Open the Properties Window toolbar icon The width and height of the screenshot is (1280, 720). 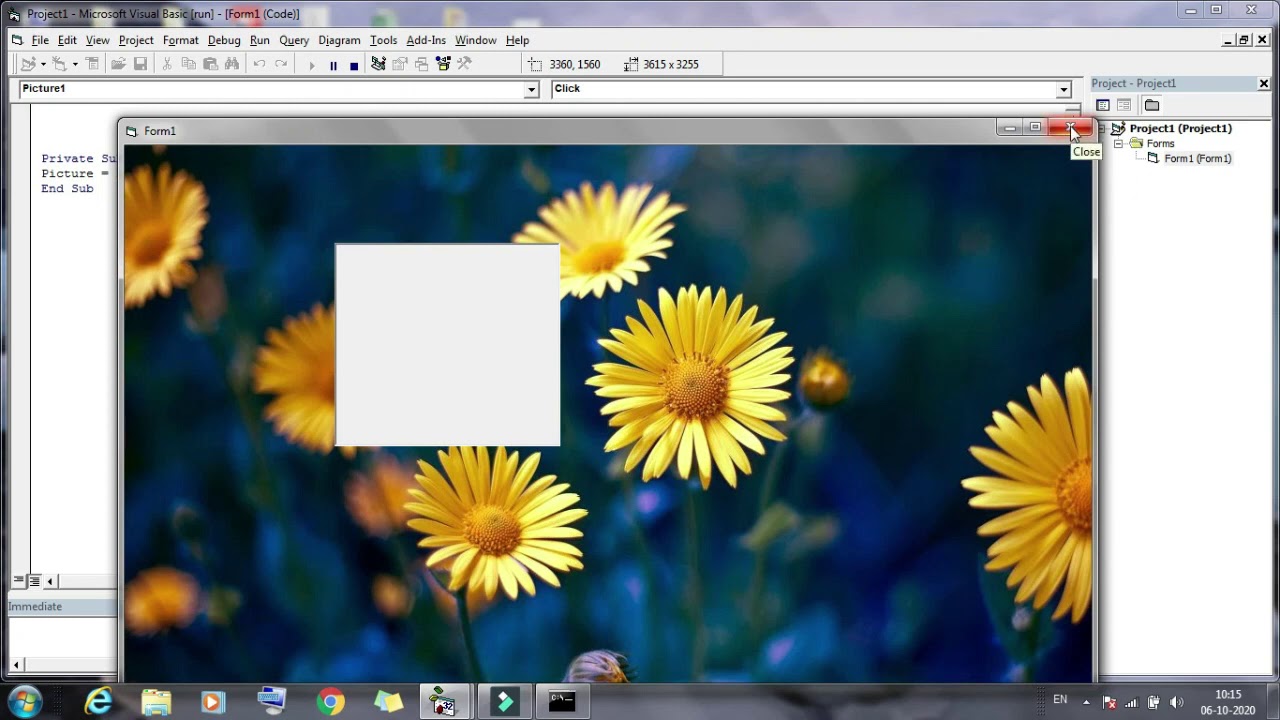400,64
